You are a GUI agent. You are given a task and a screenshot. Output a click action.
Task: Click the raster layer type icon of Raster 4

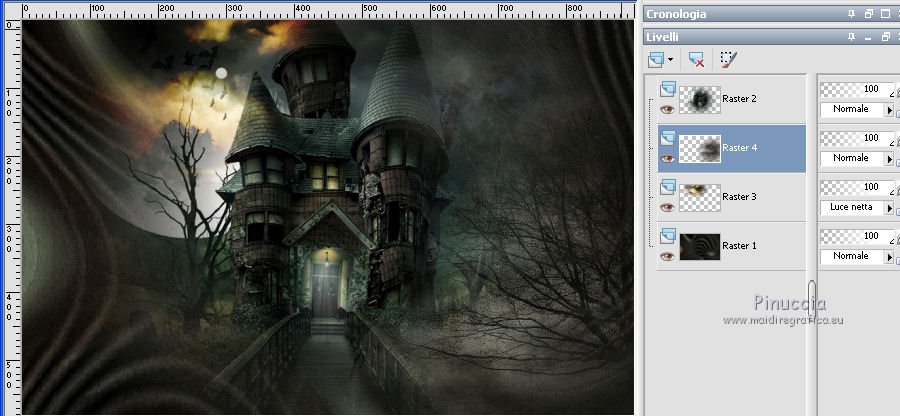(x=668, y=138)
